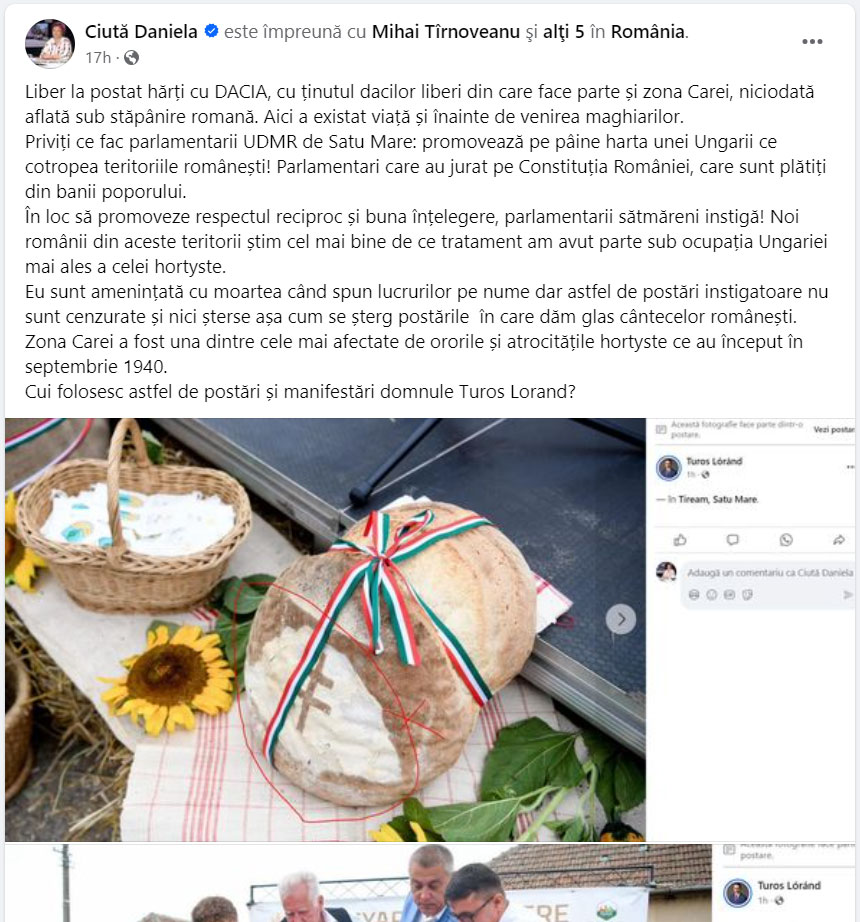The height and width of the screenshot is (922, 860).
Task: Open Mihai Tîrnoveanu's tagged profile
Action: tap(446, 31)
